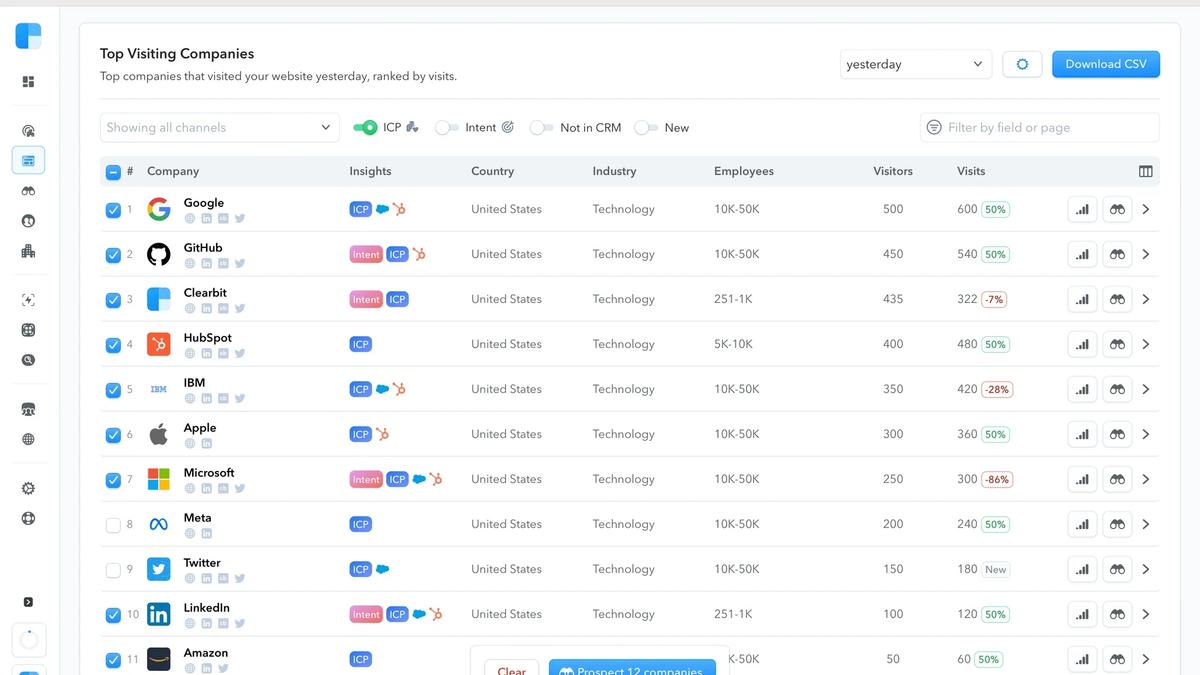Click the binoculars icon on HubSpot's row
The image size is (1200, 675).
[1117, 344]
